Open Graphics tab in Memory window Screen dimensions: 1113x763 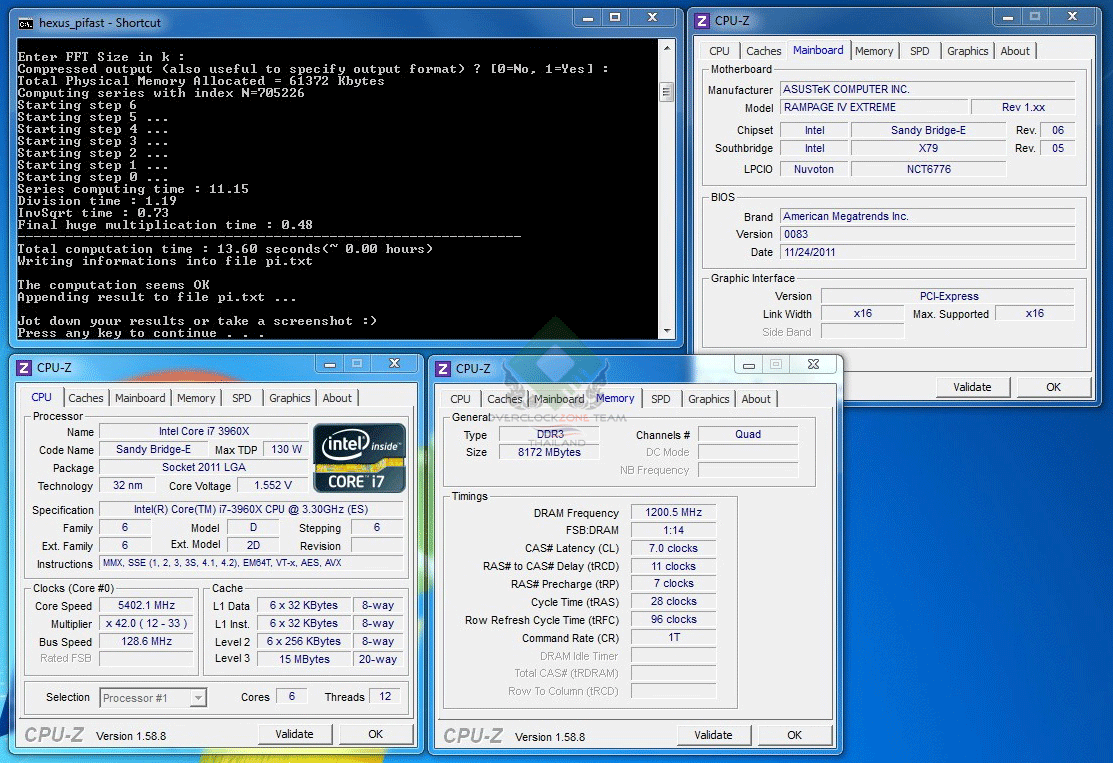[708, 399]
